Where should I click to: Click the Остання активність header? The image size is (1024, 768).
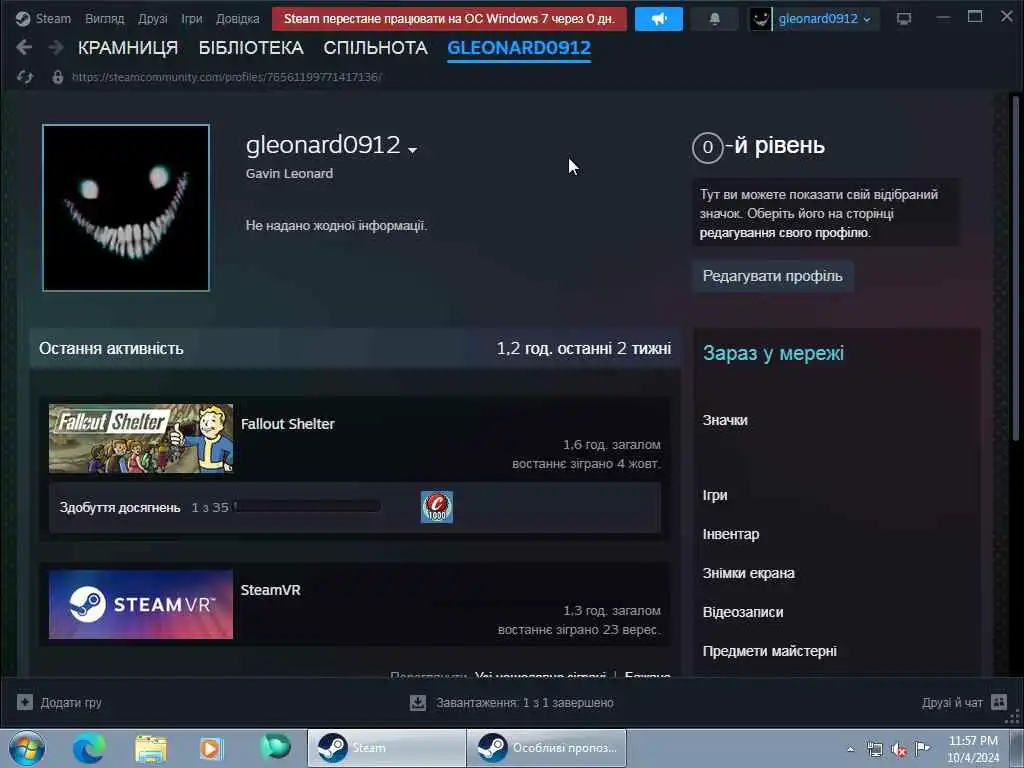pyautogui.click(x=111, y=349)
